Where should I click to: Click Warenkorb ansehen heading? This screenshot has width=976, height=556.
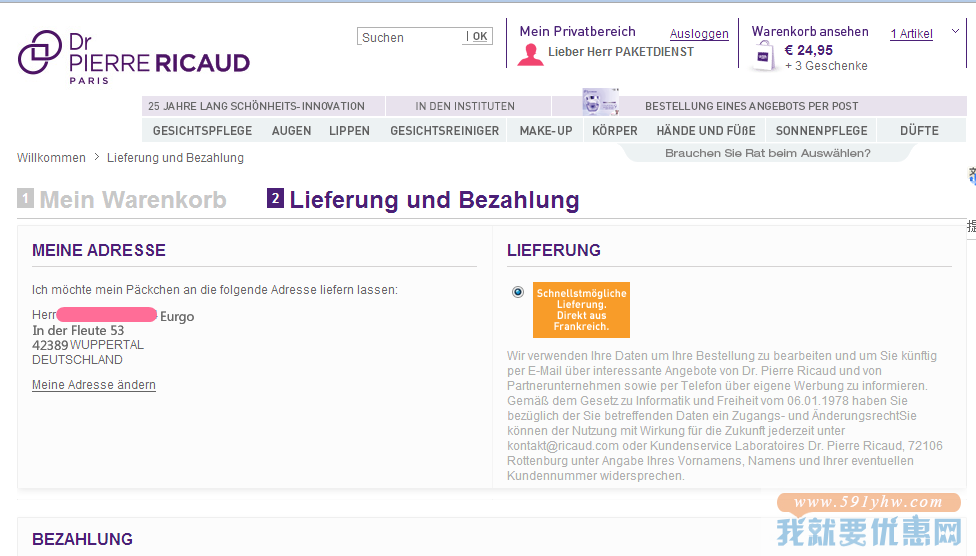tap(810, 31)
